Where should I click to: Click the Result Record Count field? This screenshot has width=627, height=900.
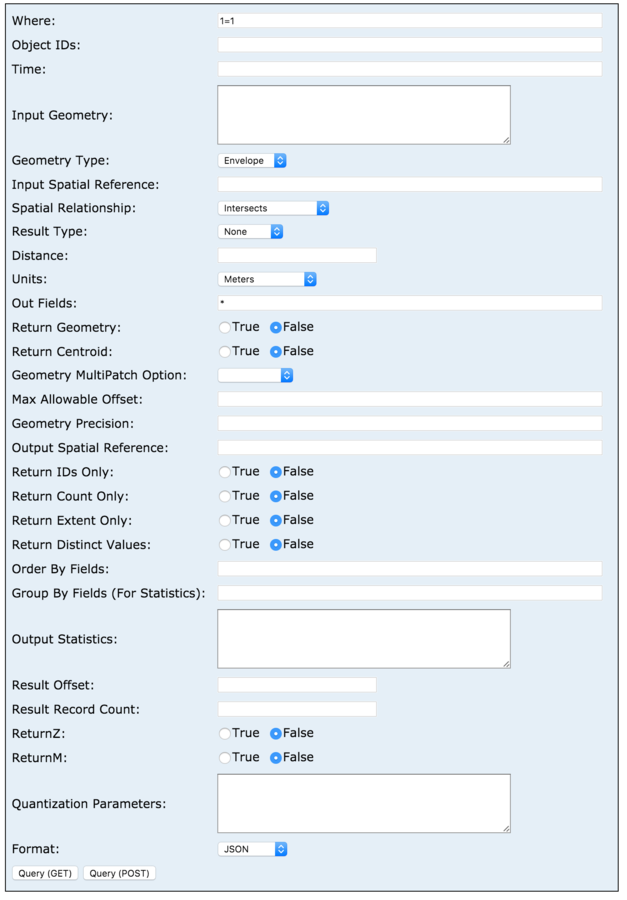(297, 709)
